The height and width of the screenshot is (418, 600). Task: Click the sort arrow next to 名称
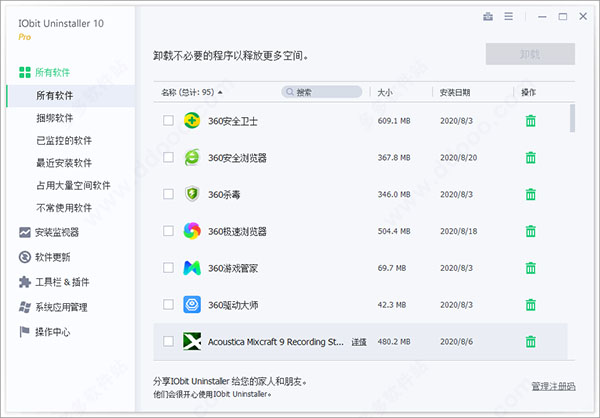tap(220, 92)
